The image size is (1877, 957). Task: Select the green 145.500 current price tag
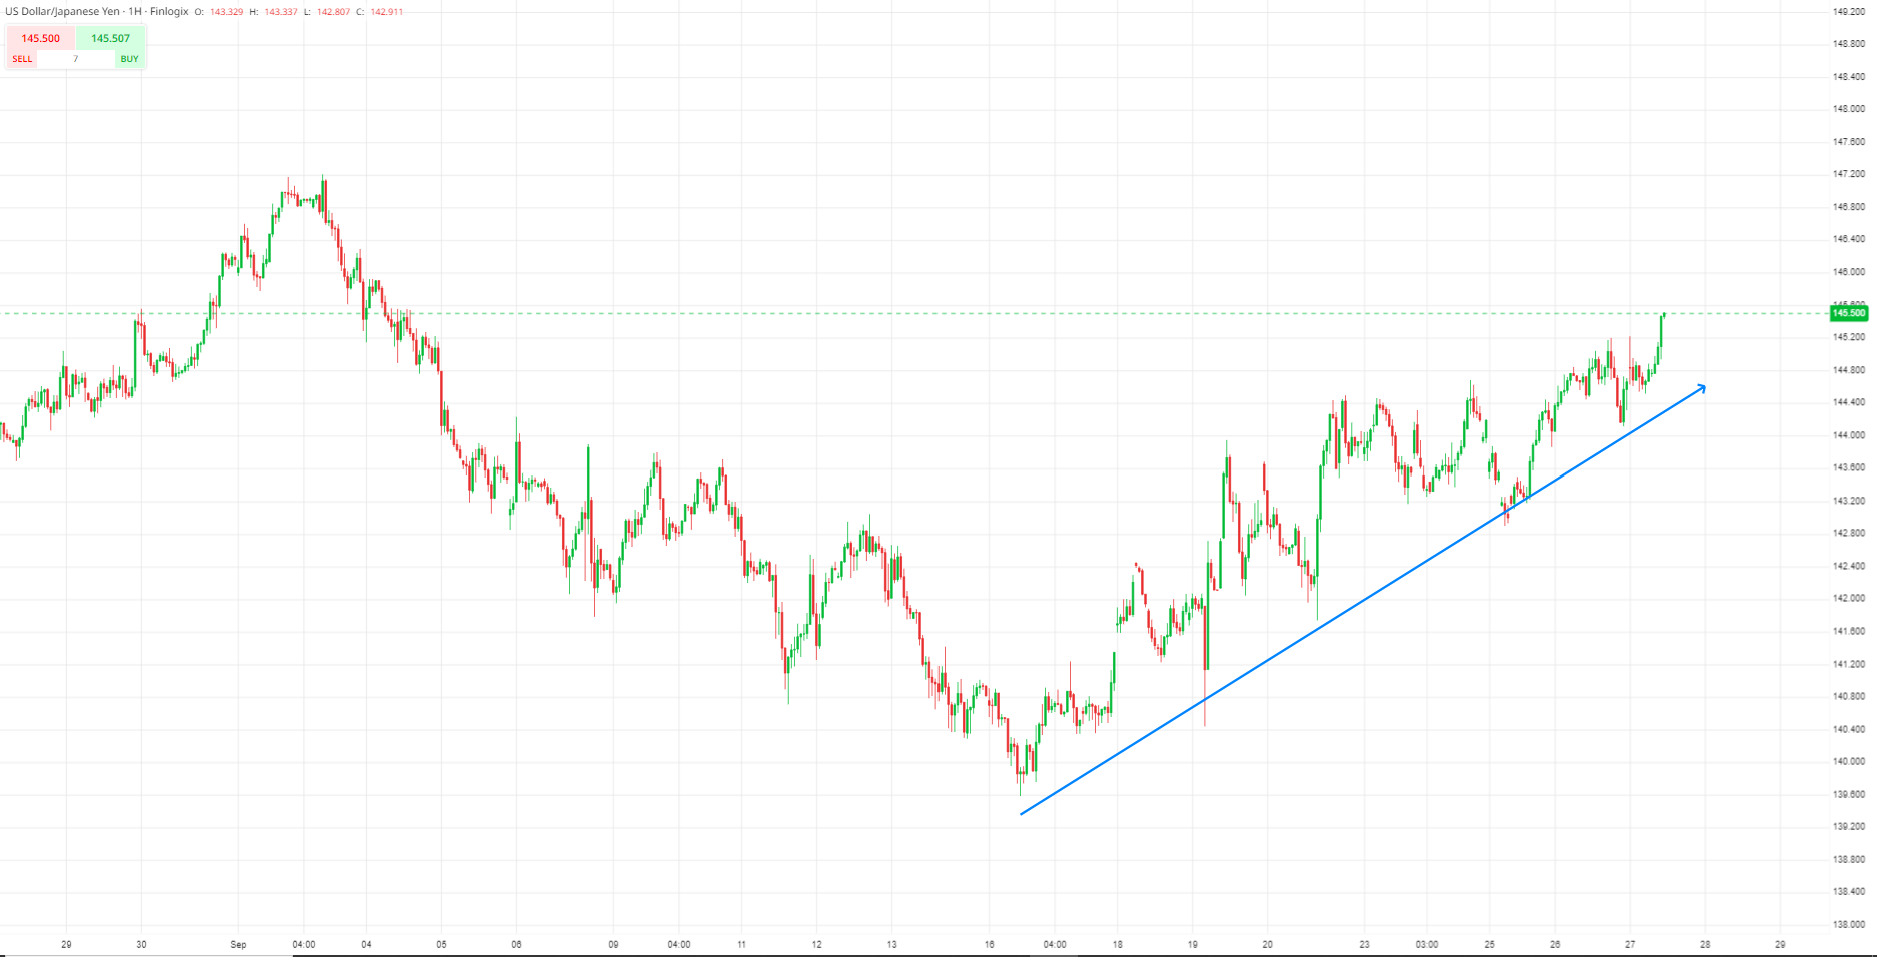click(x=1848, y=313)
